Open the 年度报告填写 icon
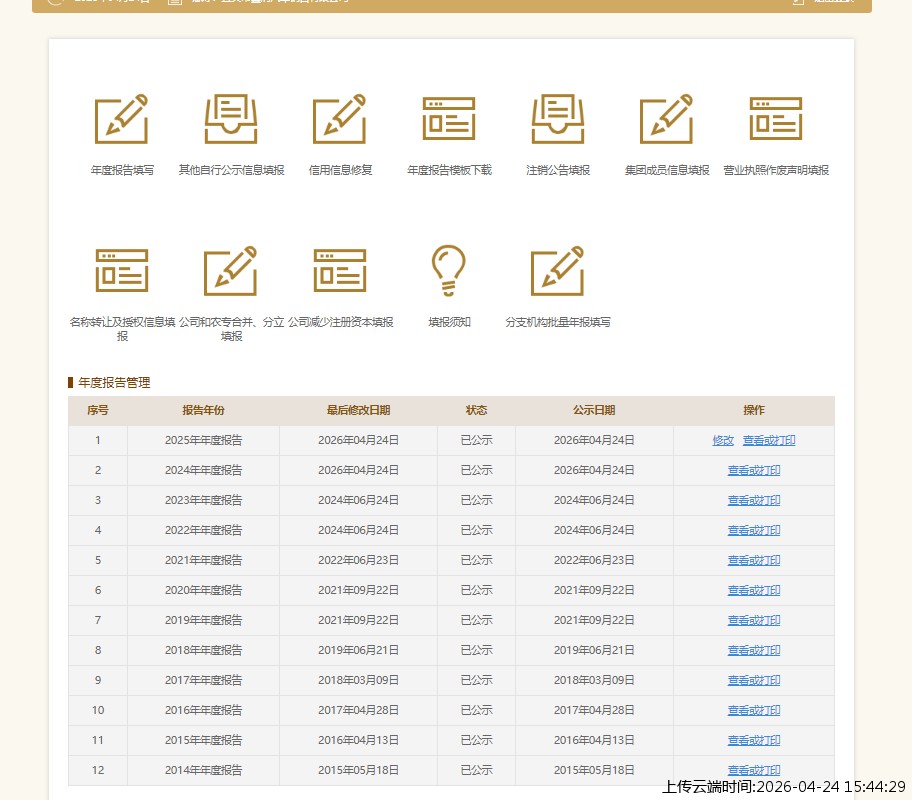912x800 pixels. [x=121, y=119]
